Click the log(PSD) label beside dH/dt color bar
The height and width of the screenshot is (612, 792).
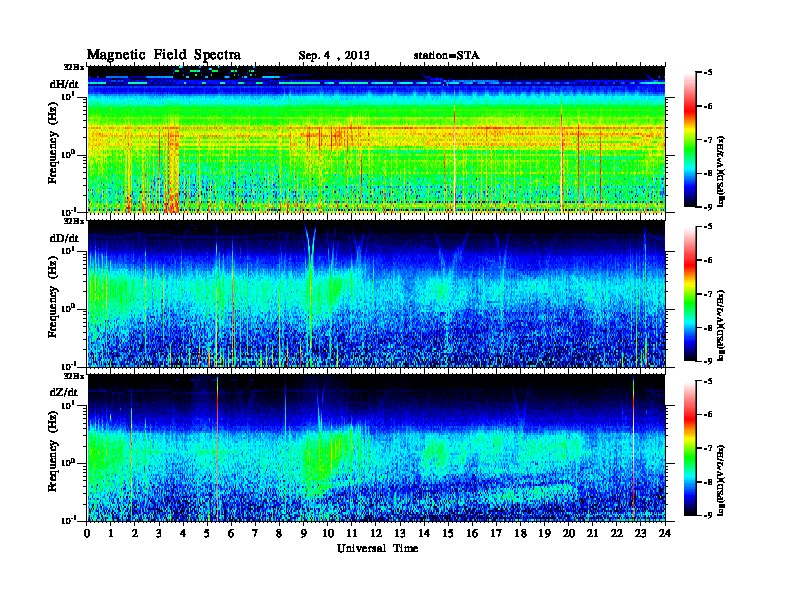(x=722, y=172)
